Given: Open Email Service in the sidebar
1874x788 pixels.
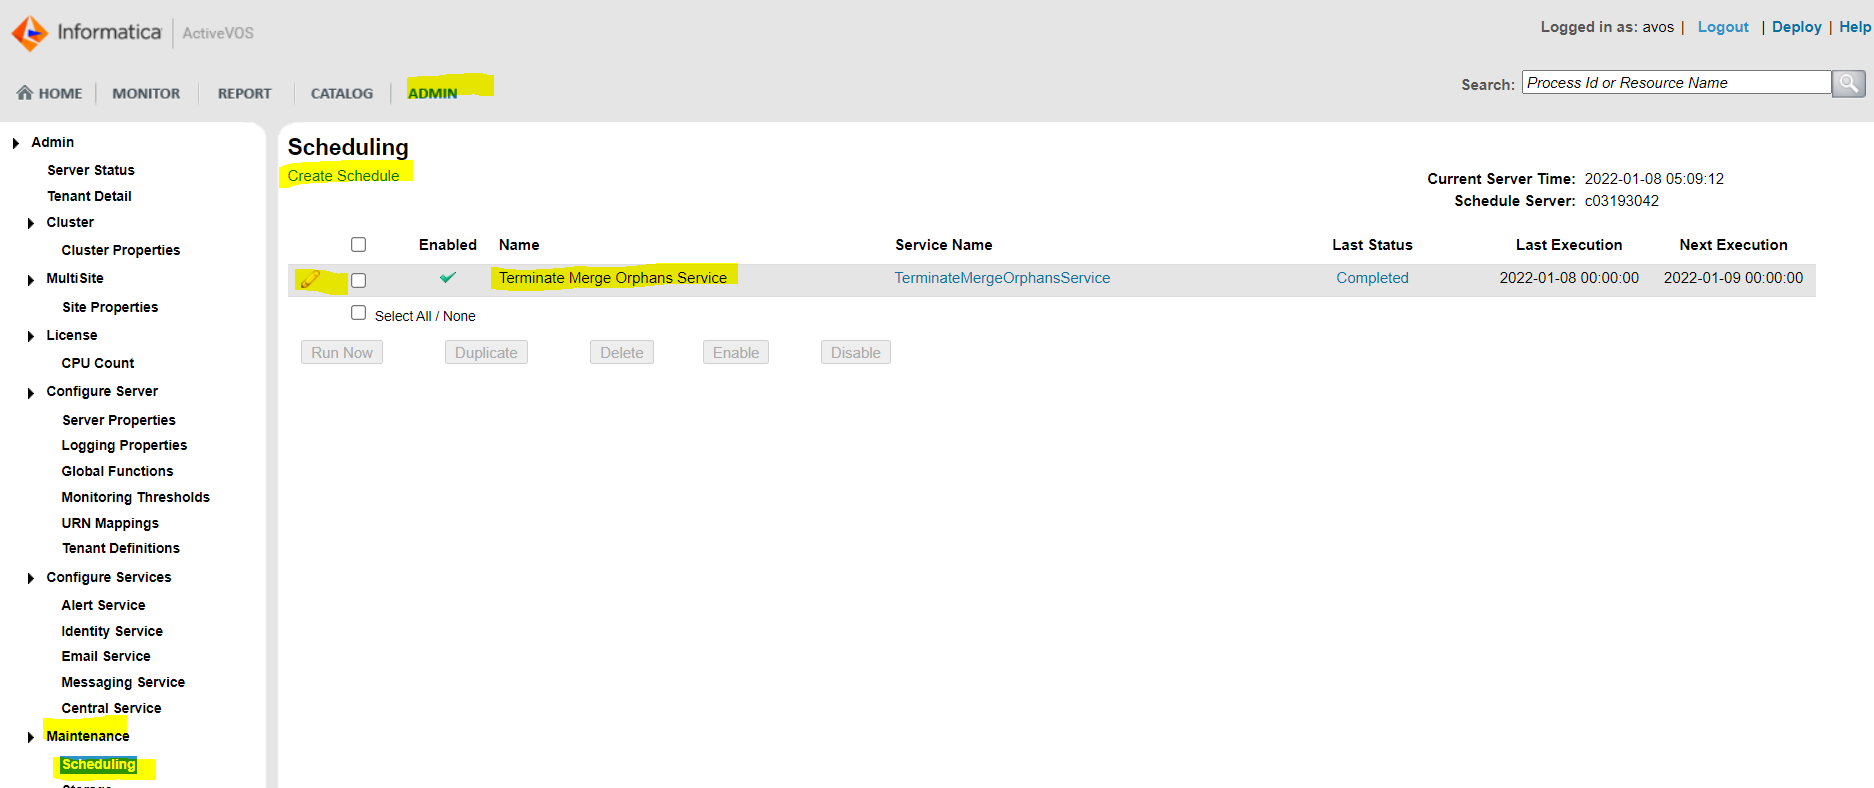Looking at the screenshot, I should [x=106, y=656].
